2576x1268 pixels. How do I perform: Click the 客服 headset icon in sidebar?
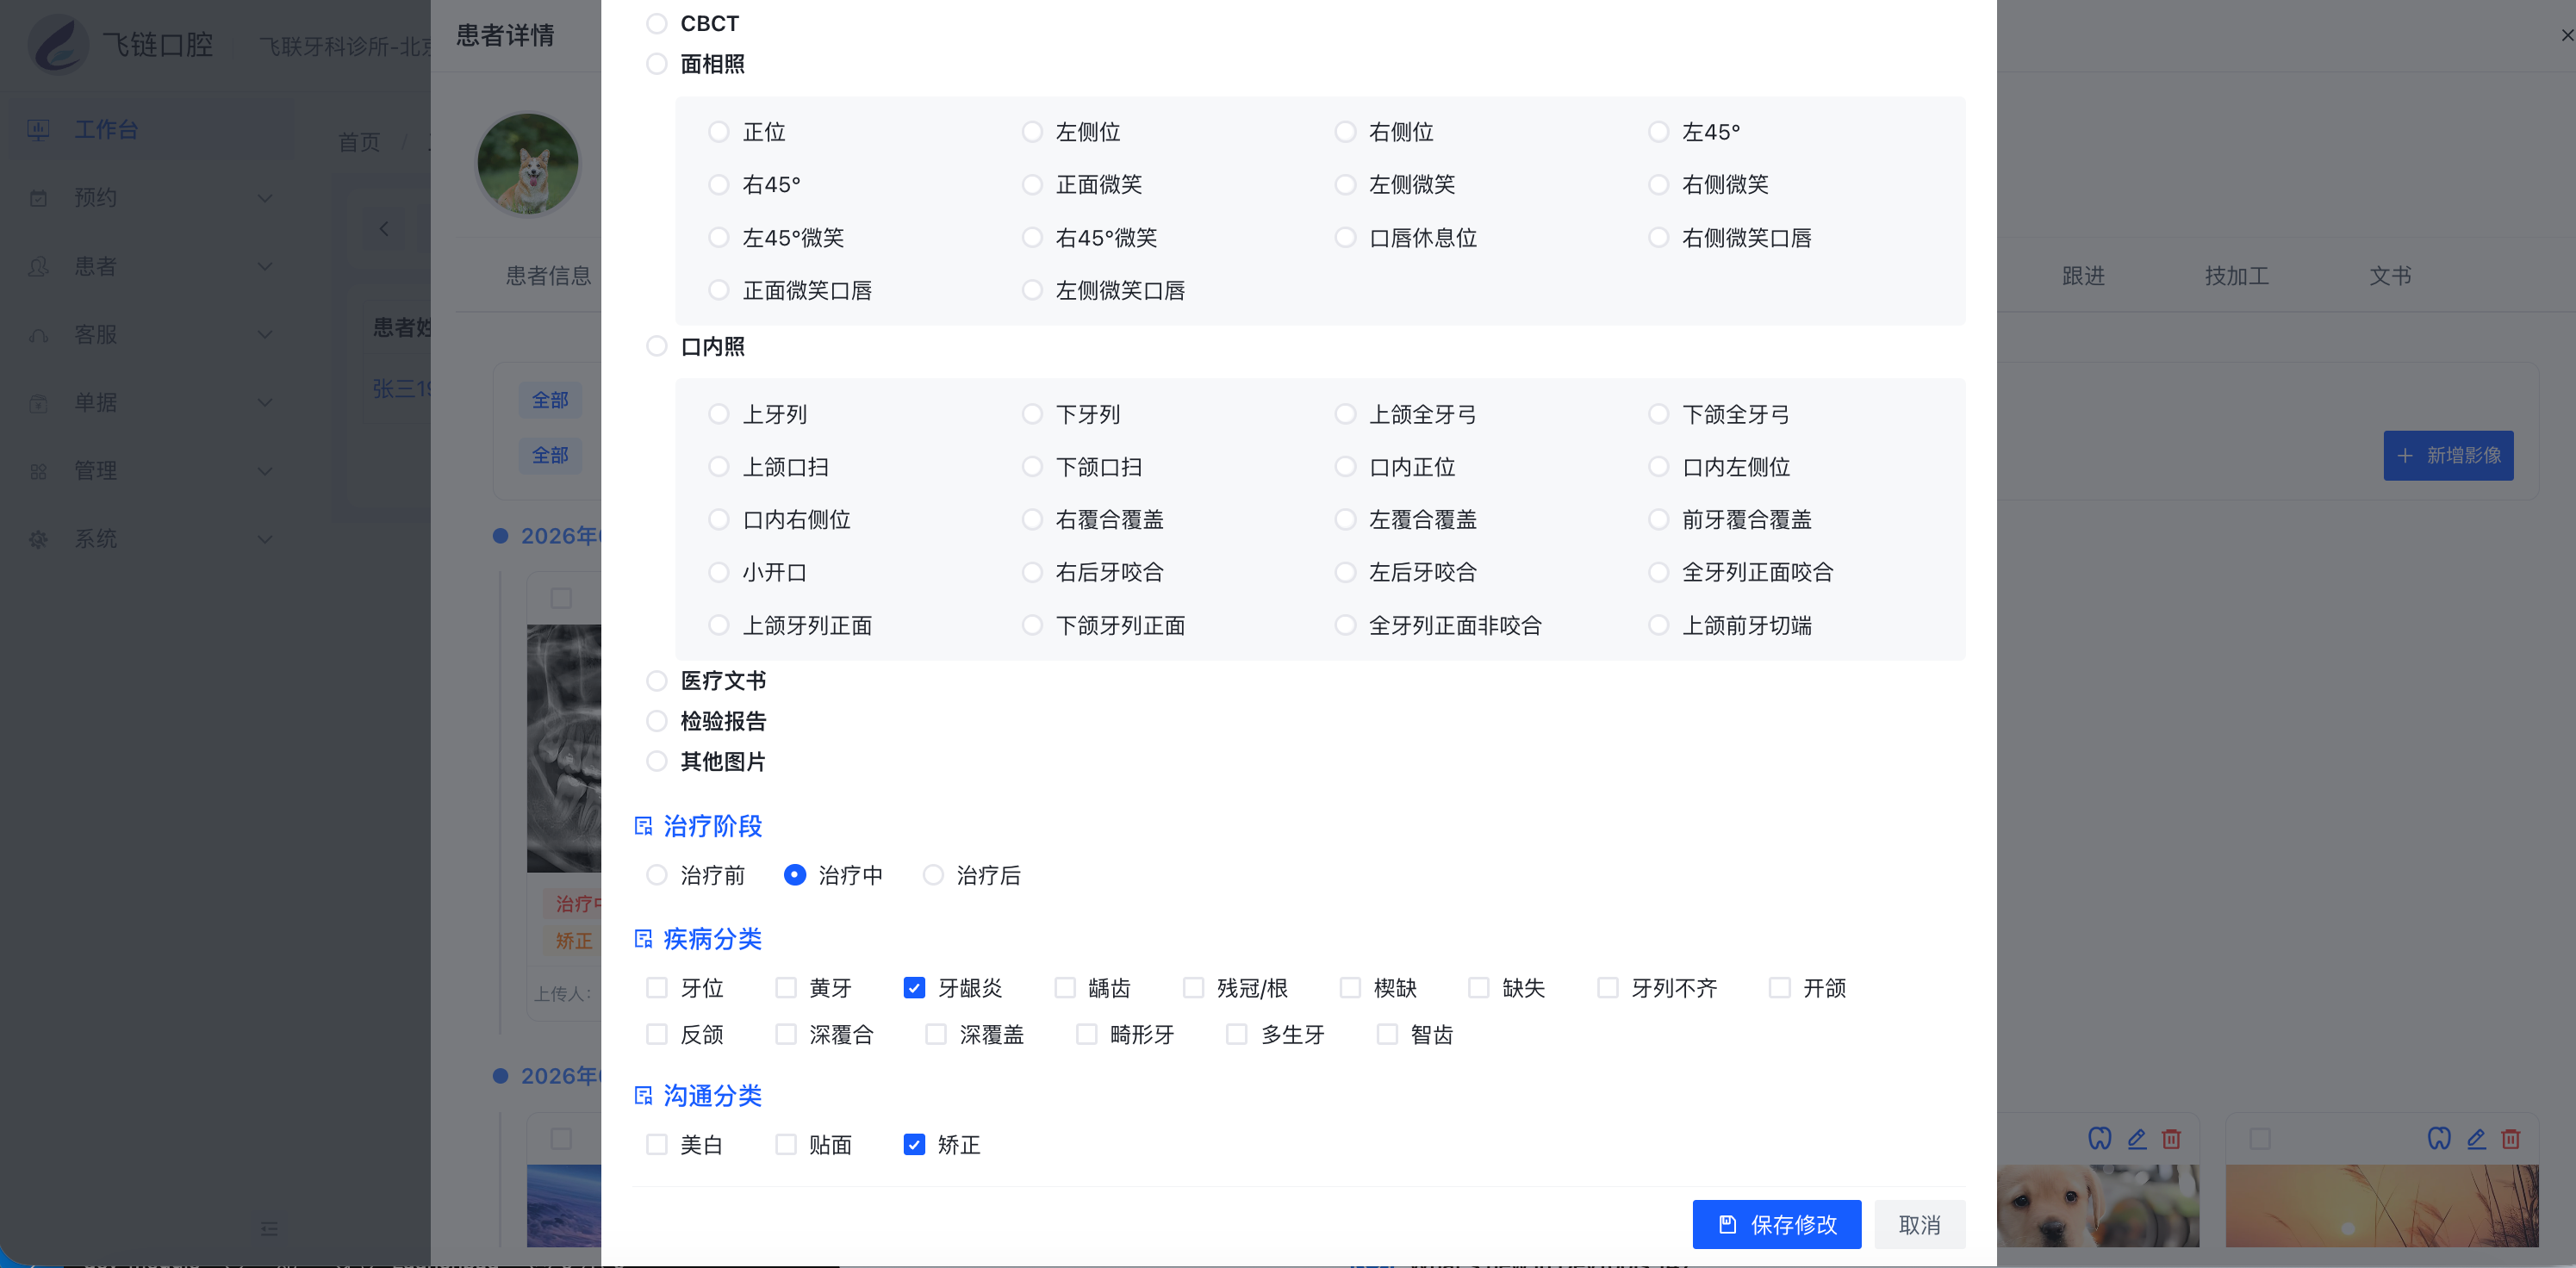38,335
